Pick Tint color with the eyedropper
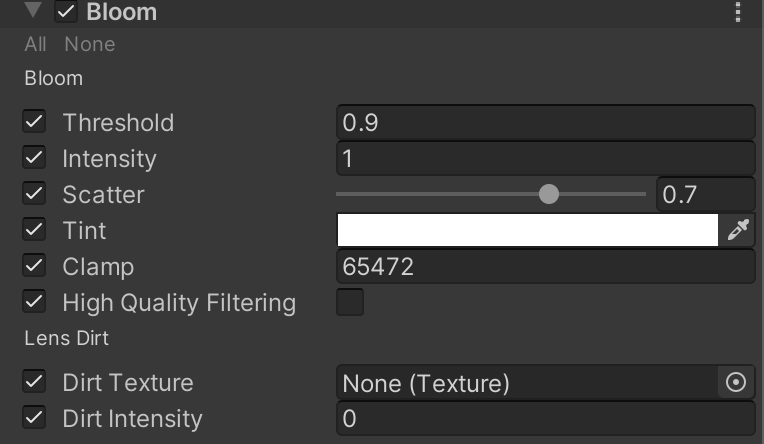This screenshot has height=444, width=764. point(738,230)
